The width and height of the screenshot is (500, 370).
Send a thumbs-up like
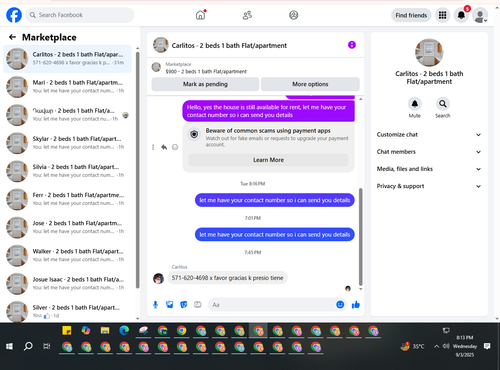click(356, 304)
